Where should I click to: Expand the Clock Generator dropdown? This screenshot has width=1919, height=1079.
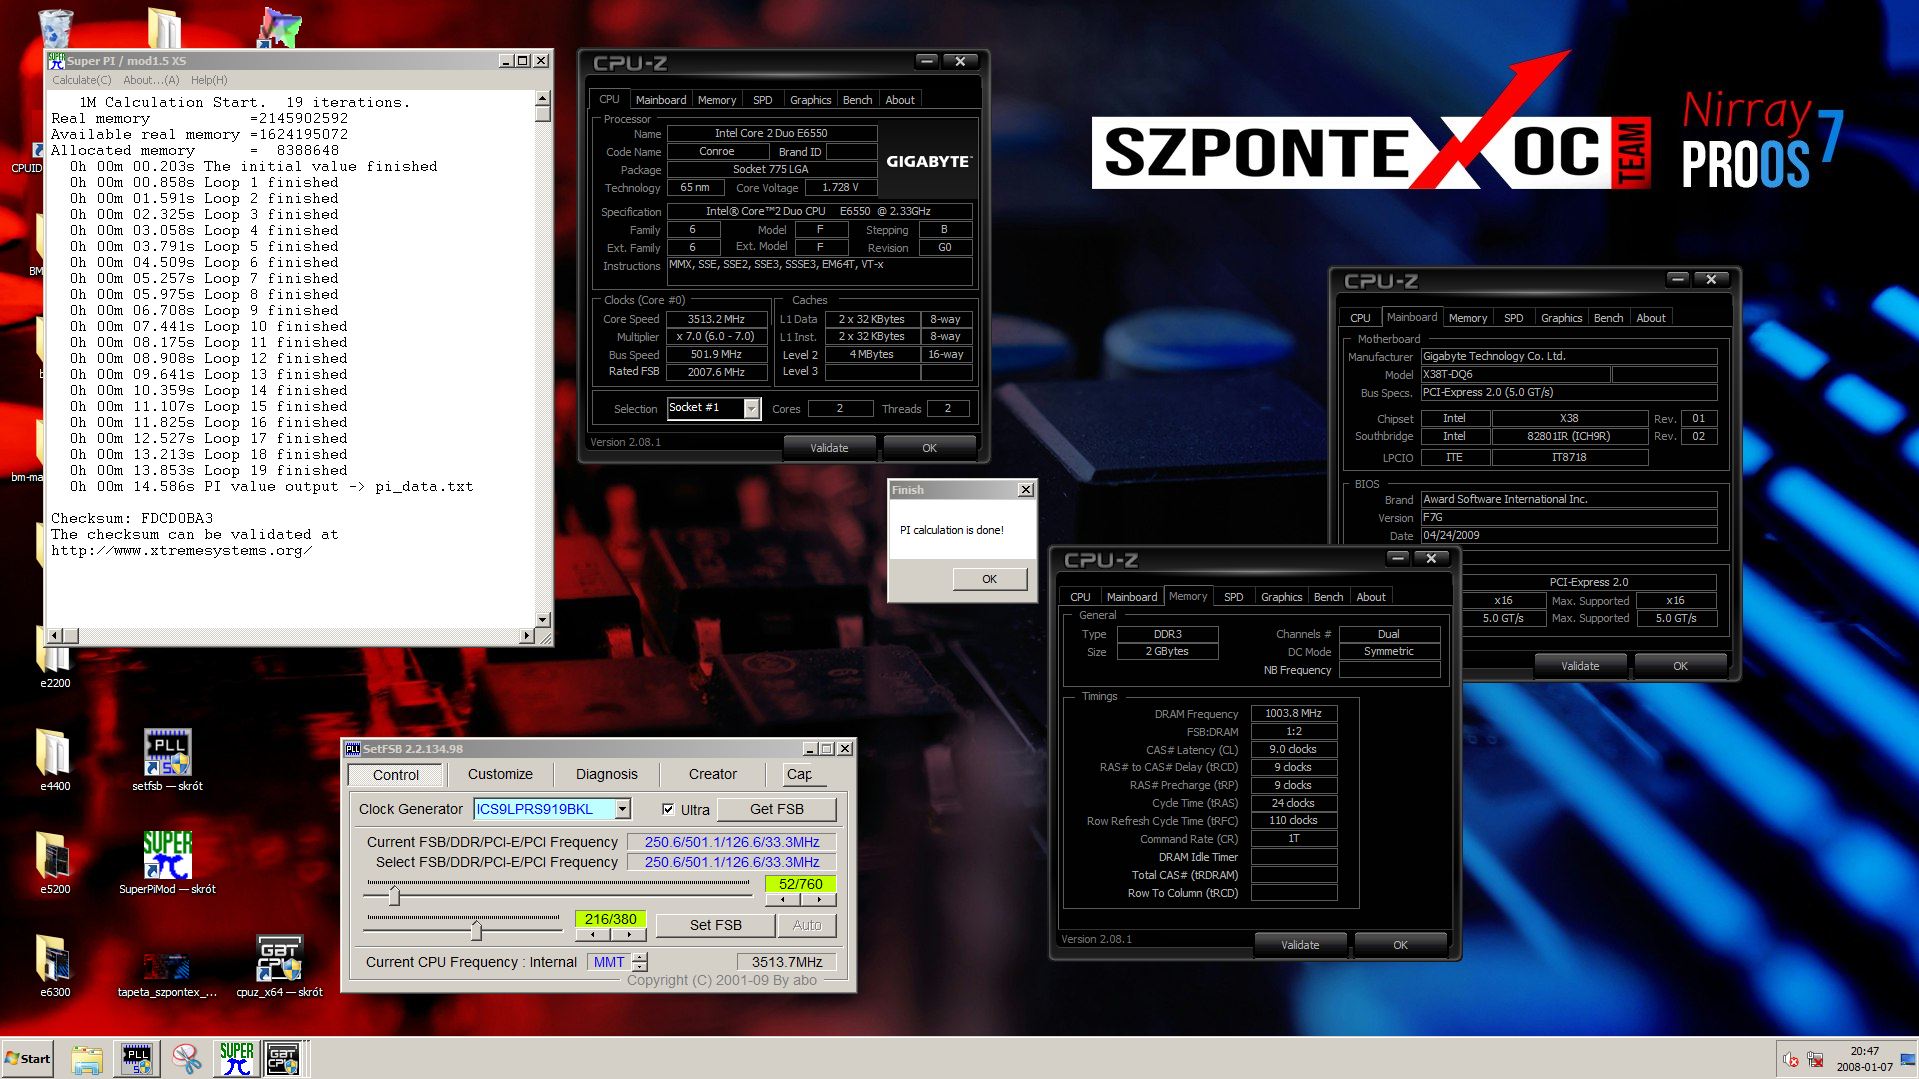pyautogui.click(x=623, y=809)
